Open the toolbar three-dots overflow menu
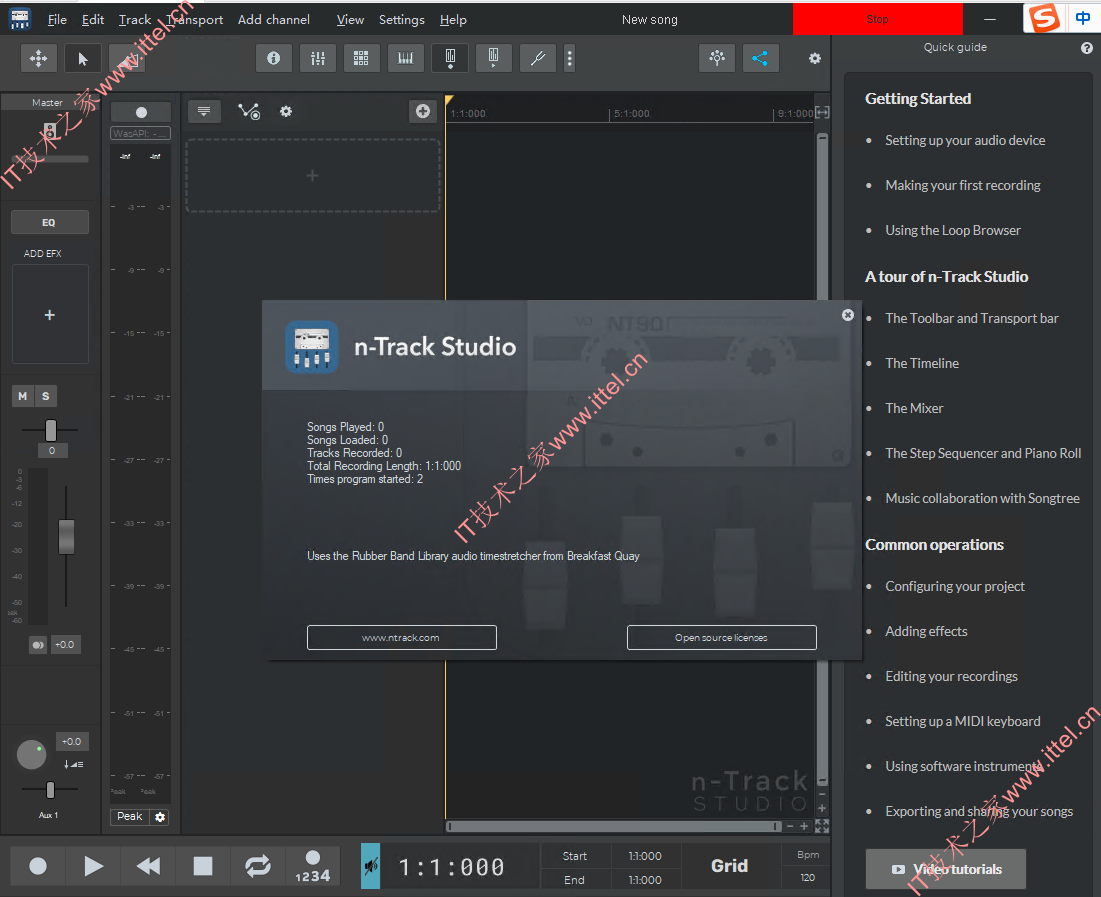1101x897 pixels. tap(569, 58)
